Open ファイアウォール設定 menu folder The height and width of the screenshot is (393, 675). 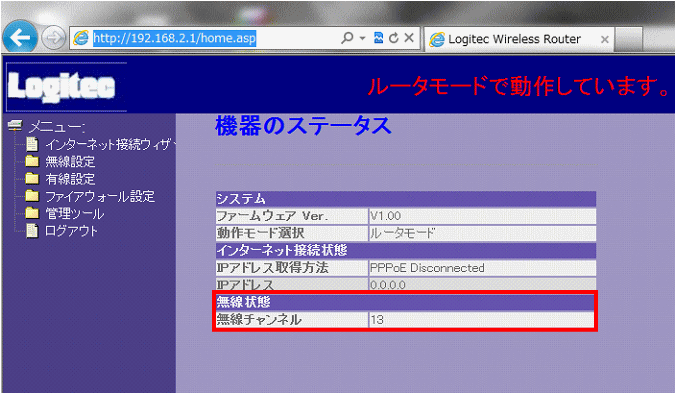click(x=100, y=196)
